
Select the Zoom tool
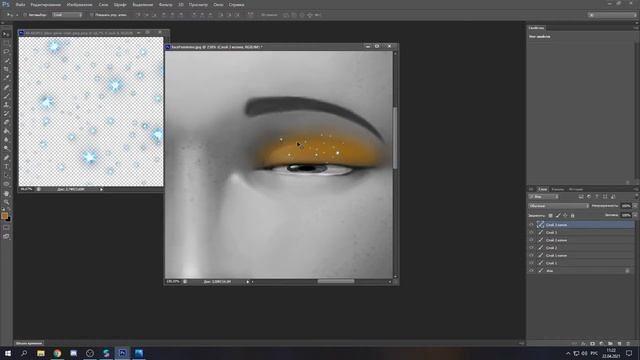pyautogui.click(x=6, y=202)
